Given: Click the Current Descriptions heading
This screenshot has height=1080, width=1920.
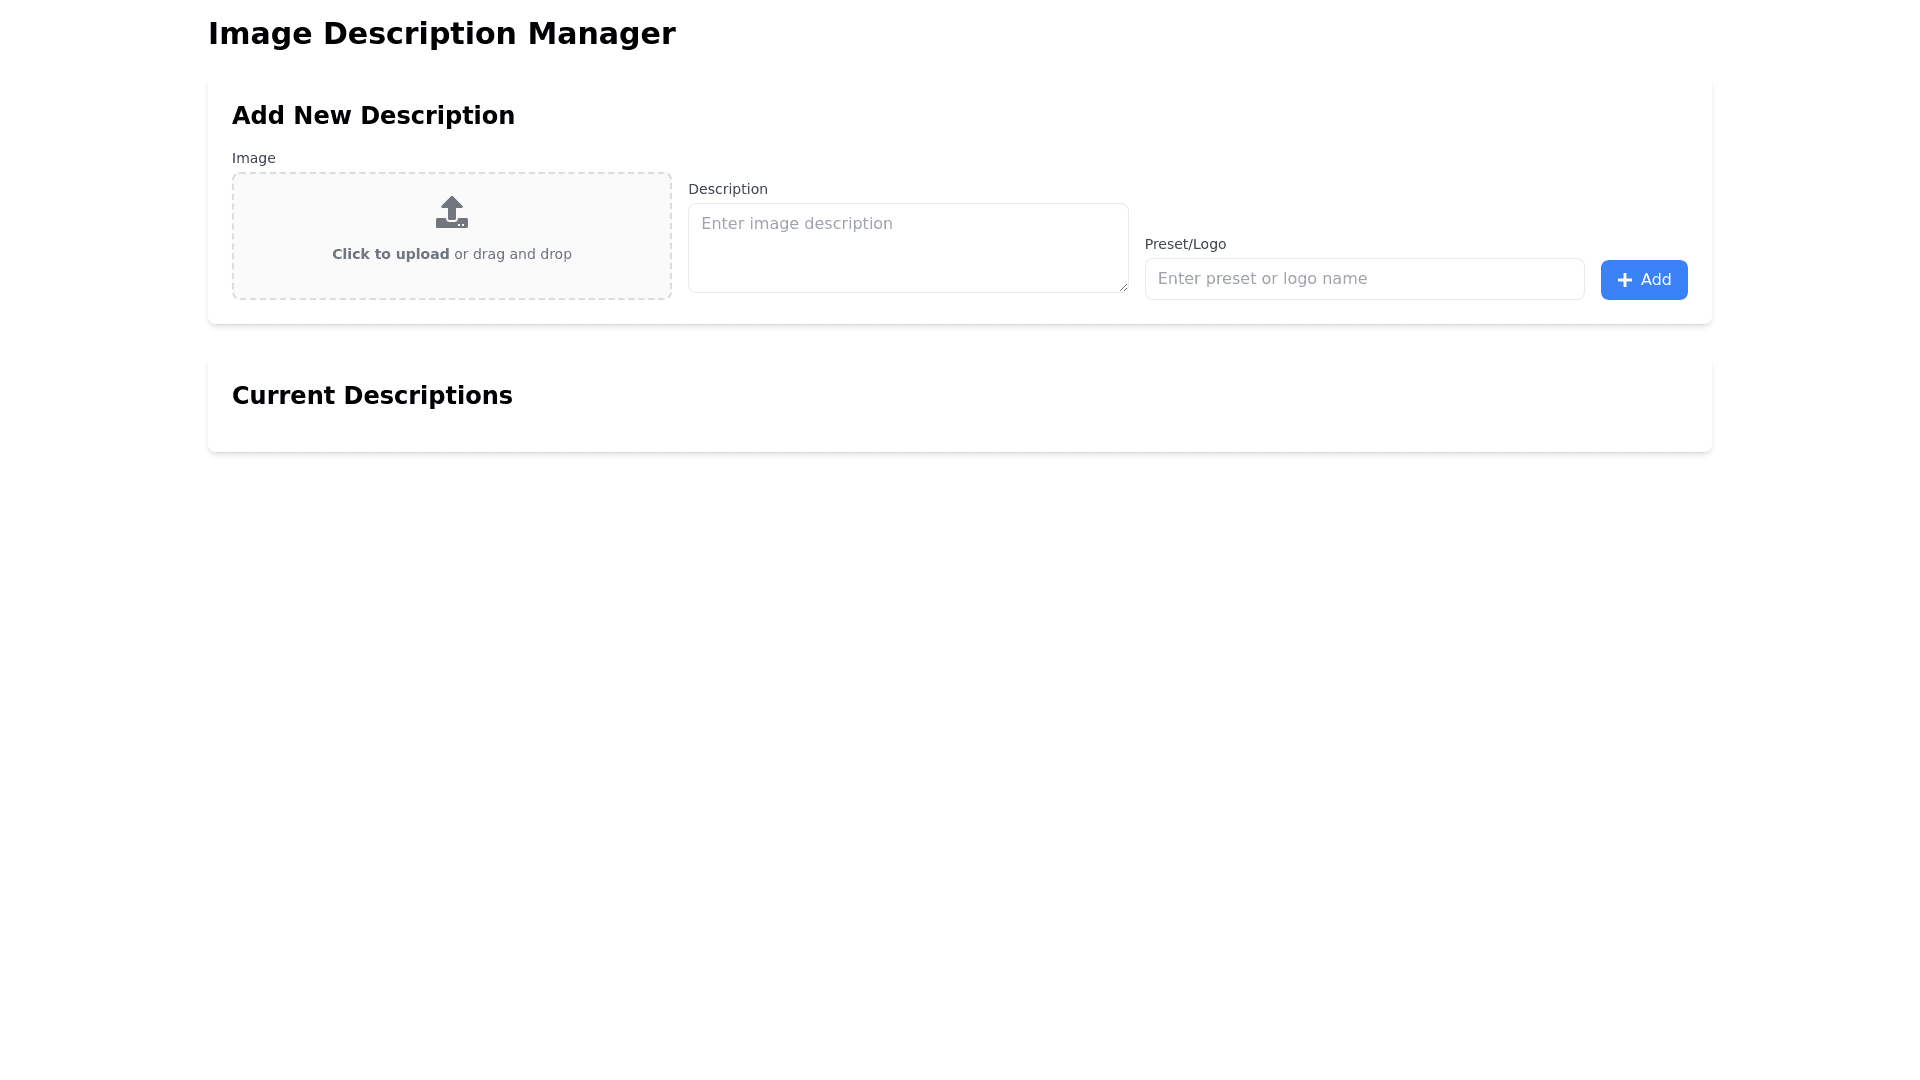Looking at the screenshot, I should coord(372,396).
